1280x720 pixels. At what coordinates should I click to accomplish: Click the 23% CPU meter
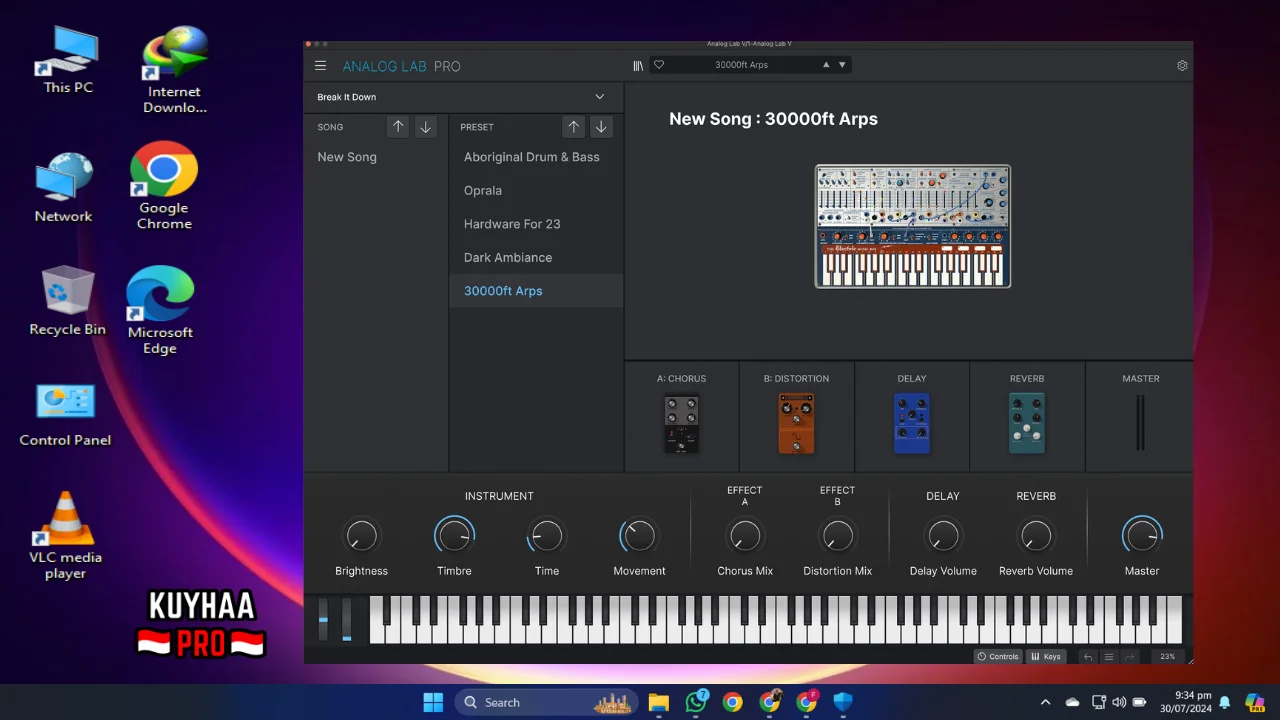(1168, 657)
